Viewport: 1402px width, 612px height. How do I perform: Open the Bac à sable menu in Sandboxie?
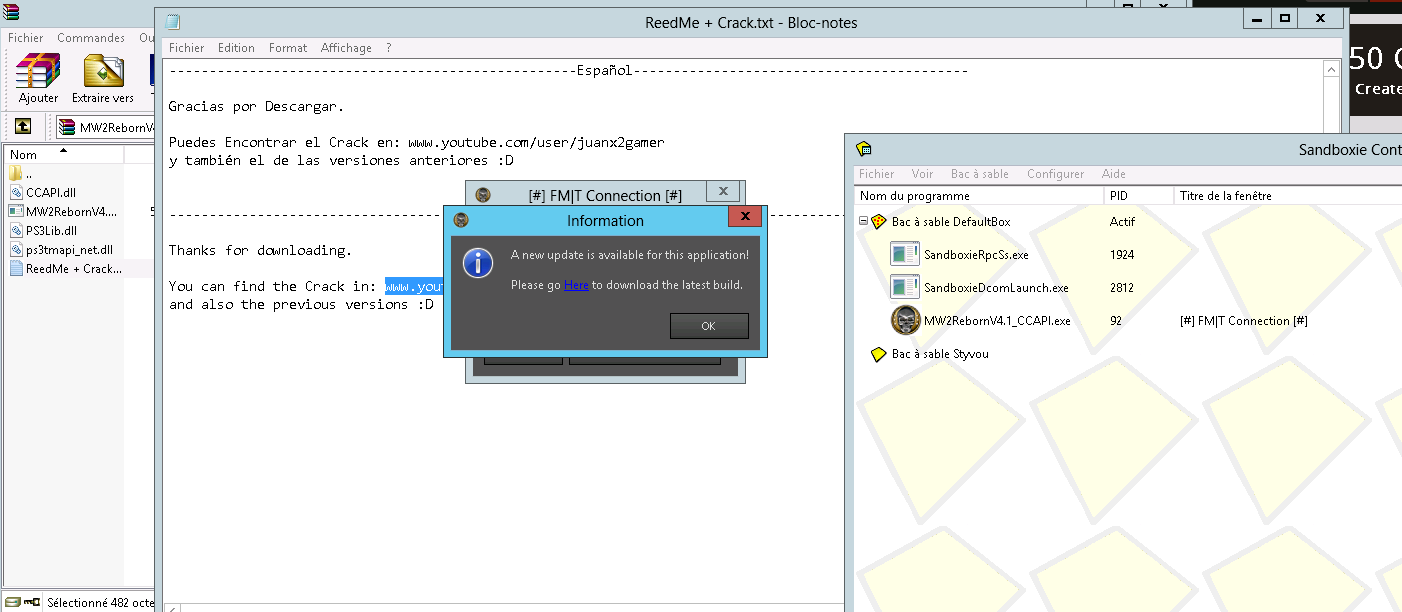[x=979, y=174]
